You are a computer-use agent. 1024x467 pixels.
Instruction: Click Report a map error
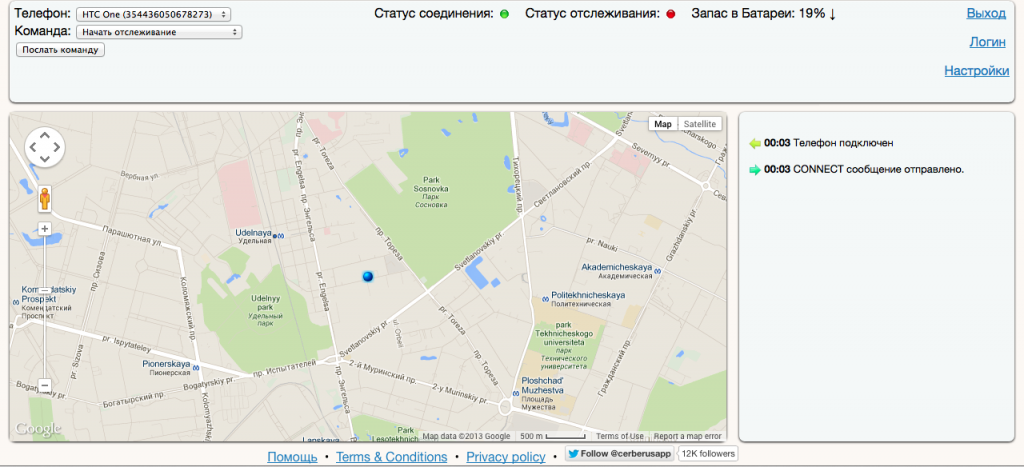click(x=687, y=436)
